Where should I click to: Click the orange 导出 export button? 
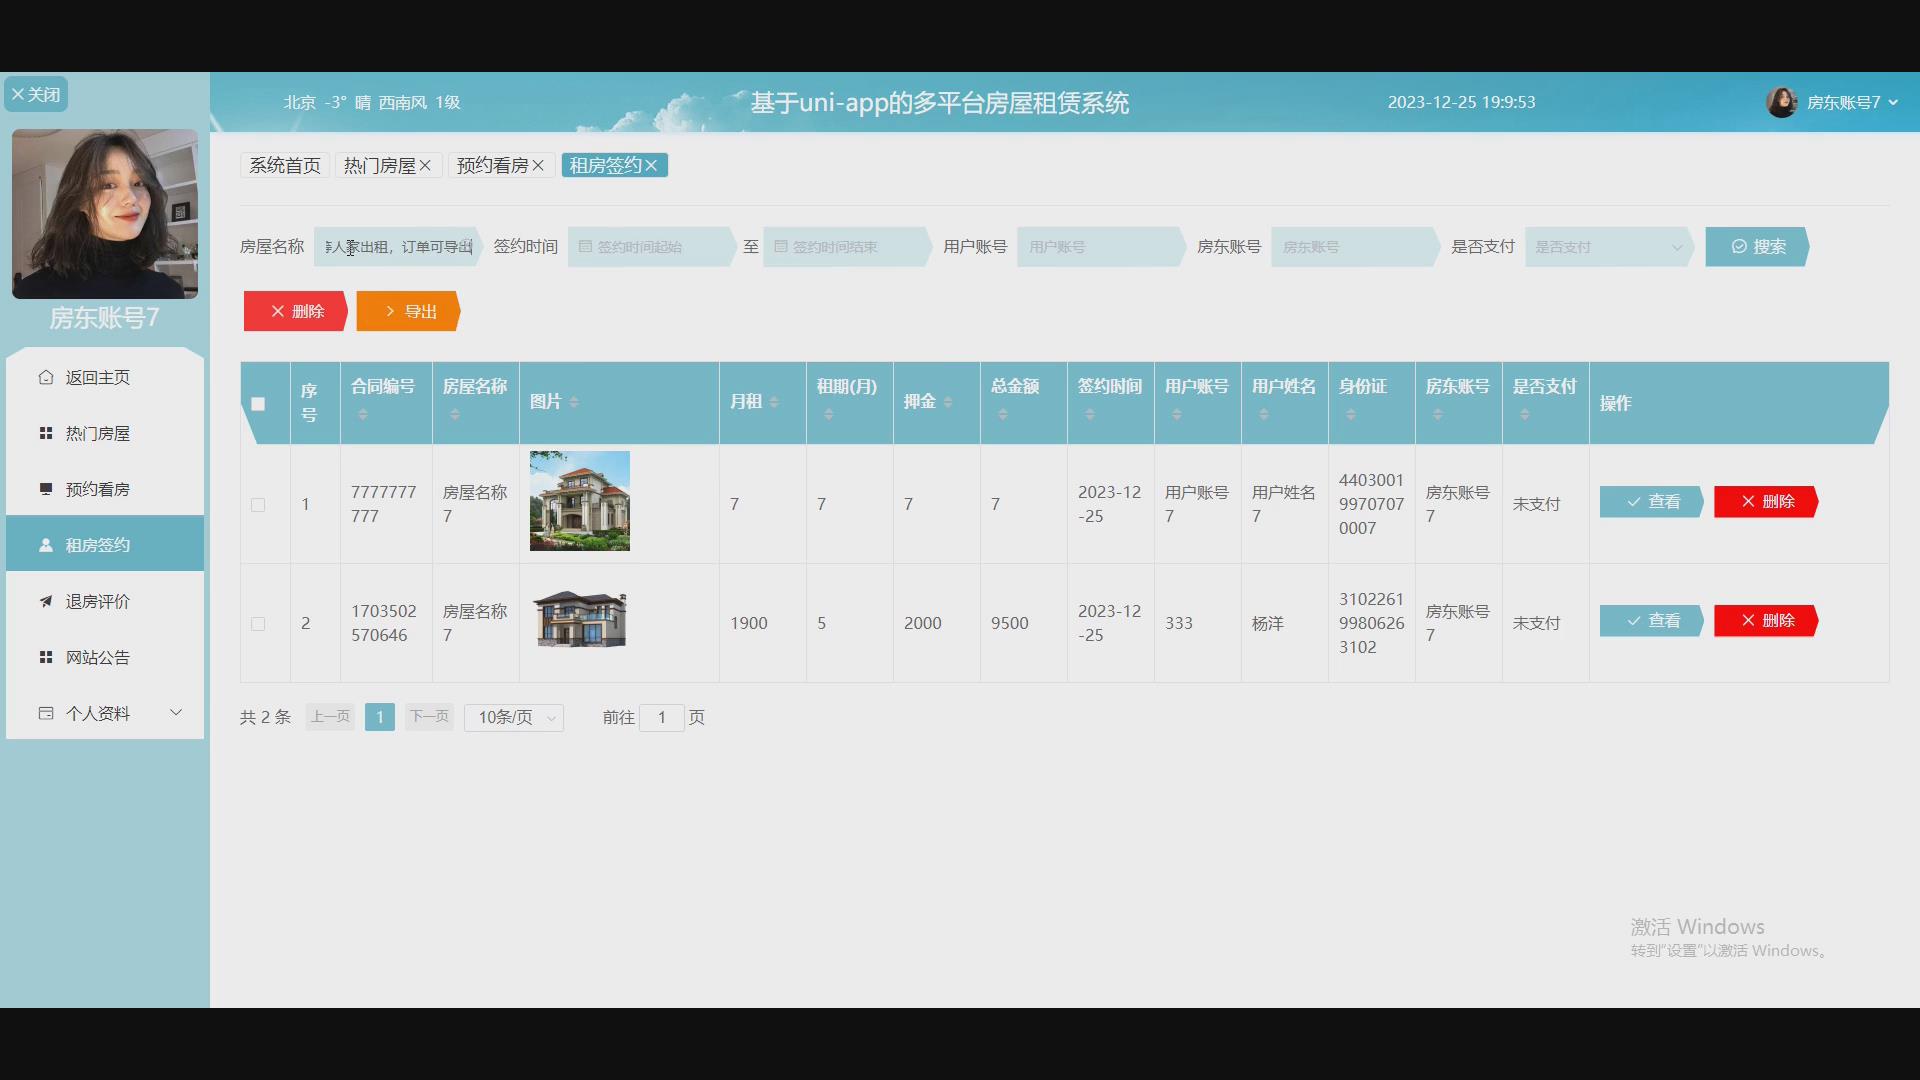(x=408, y=312)
